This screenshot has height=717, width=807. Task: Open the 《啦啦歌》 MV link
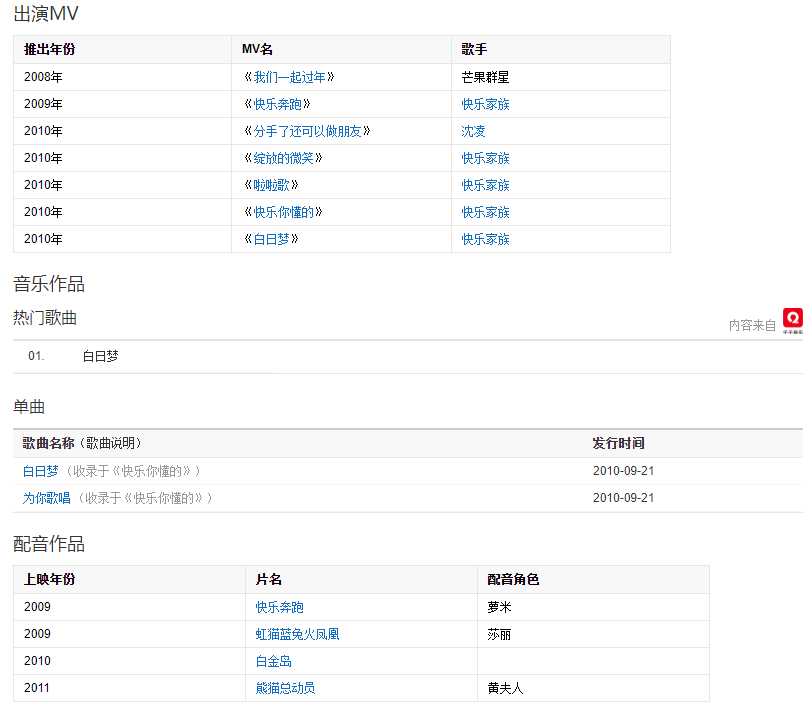tap(271, 185)
